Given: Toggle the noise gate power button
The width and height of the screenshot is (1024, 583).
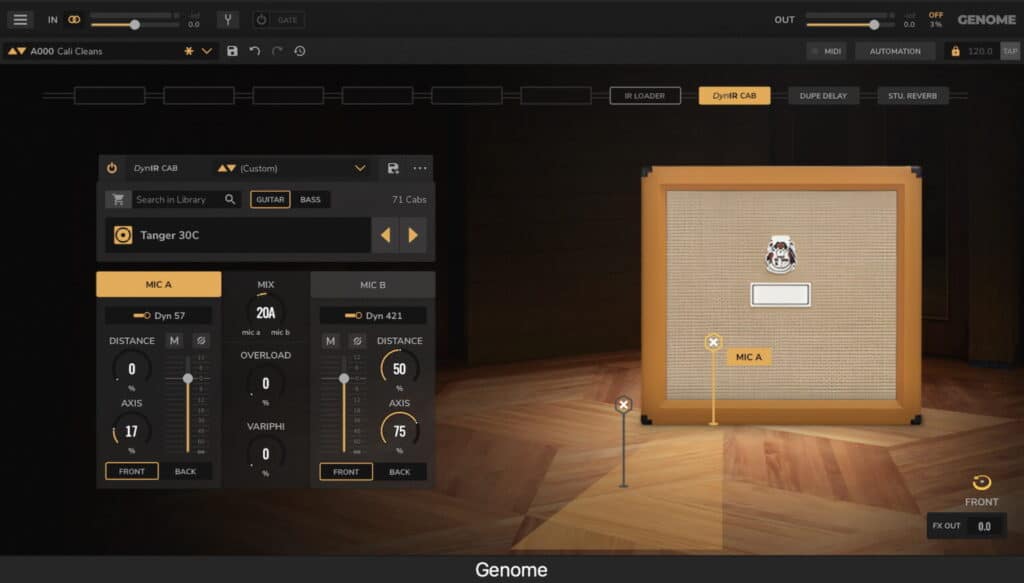Looking at the screenshot, I should pyautogui.click(x=261, y=20).
